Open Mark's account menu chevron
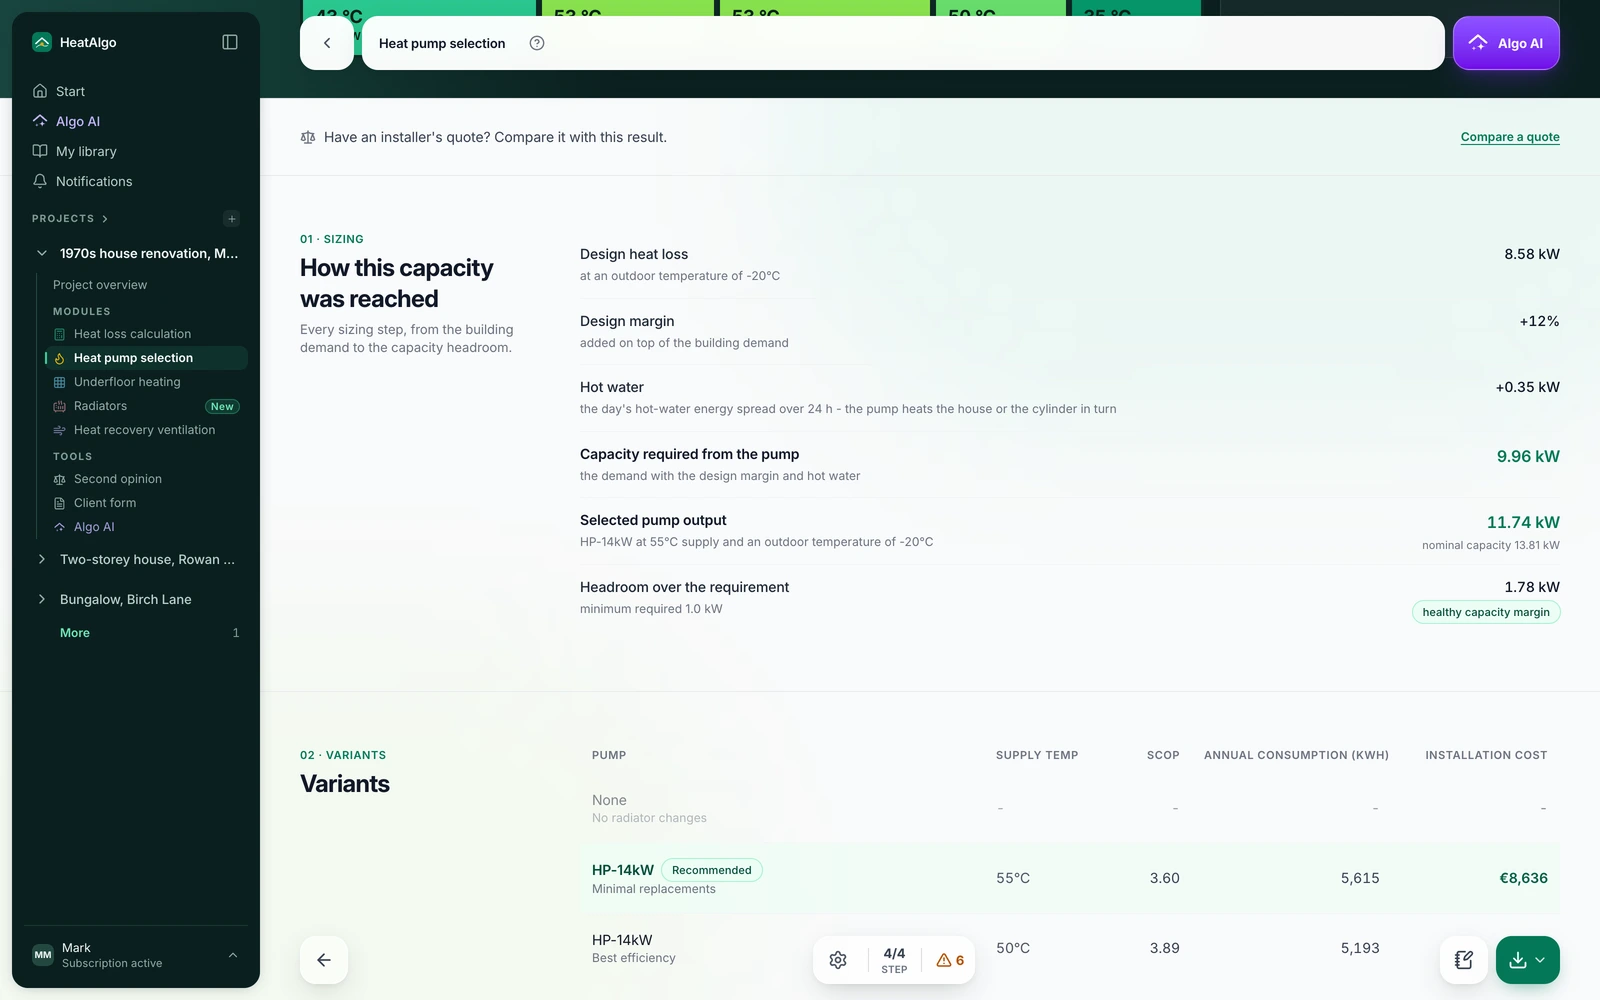The image size is (1600, 1000). 233,955
